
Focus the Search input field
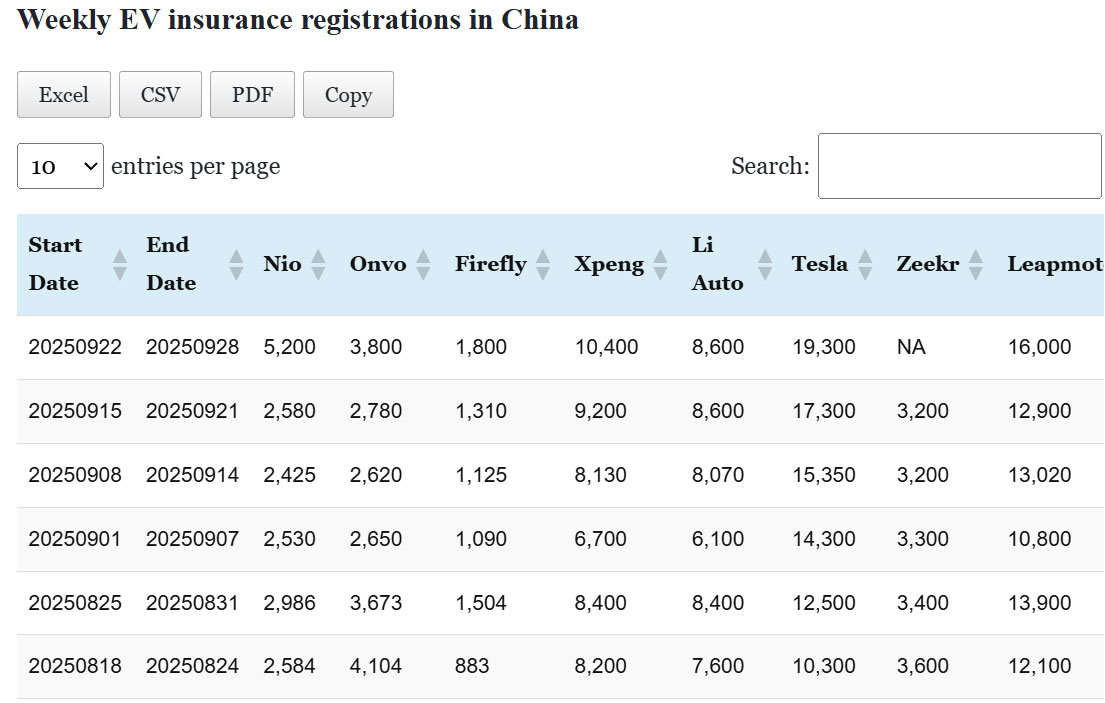pyautogui.click(x=959, y=166)
